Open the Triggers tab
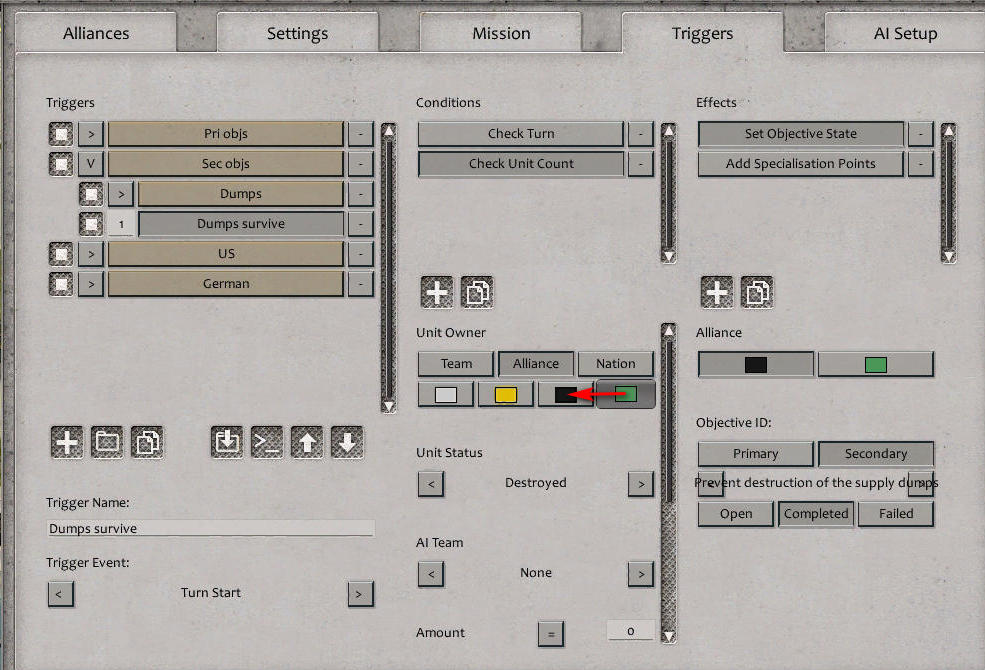 point(702,33)
